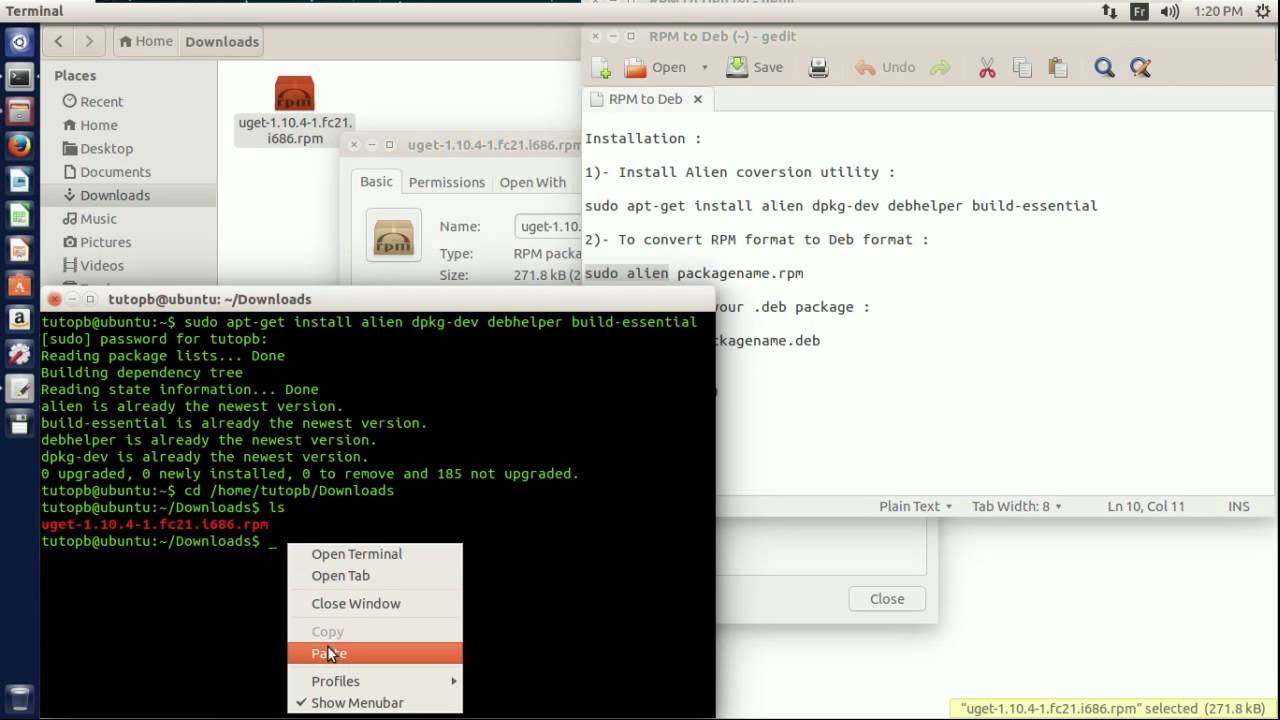Select the RPM to Deb tab
This screenshot has width=1280, height=720.
click(647, 99)
